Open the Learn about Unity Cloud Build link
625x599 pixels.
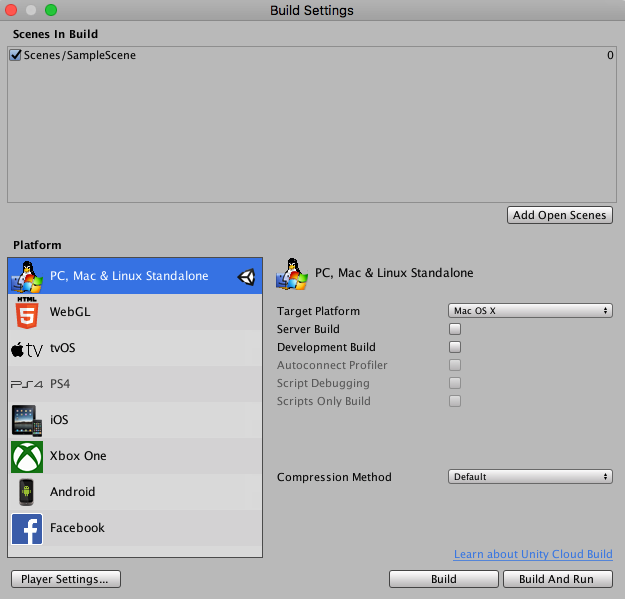tap(533, 554)
